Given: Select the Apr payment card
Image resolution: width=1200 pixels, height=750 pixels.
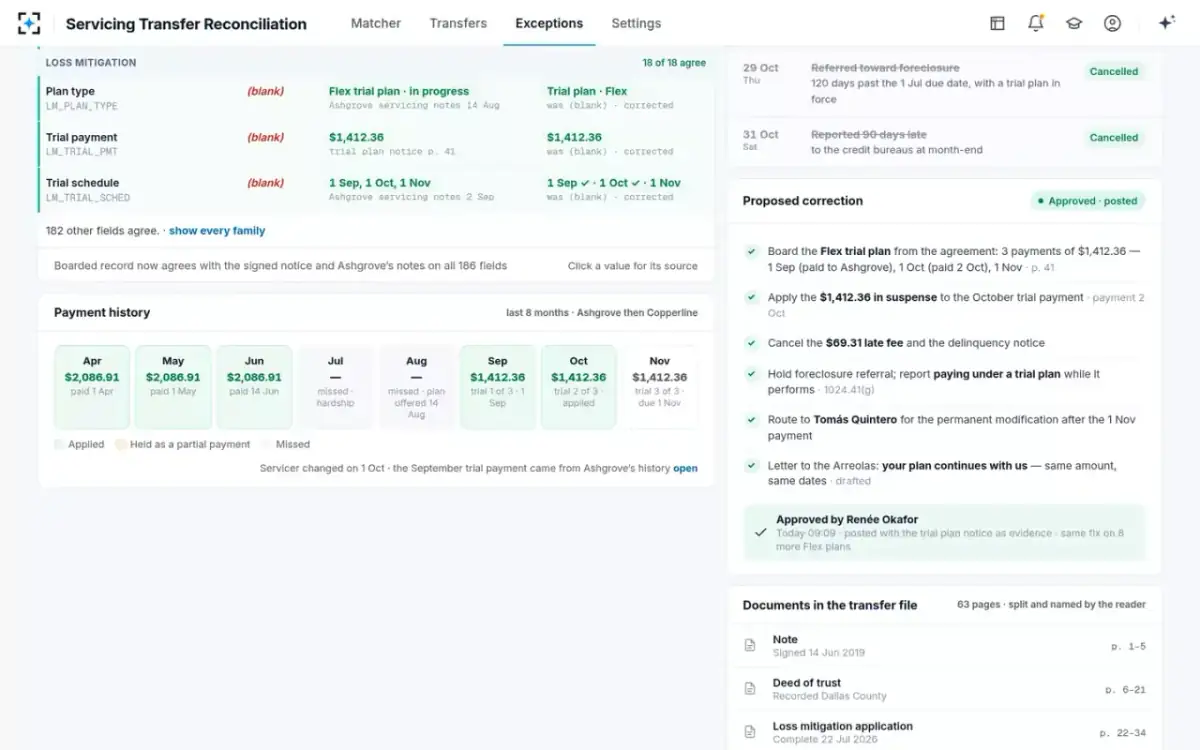Looking at the screenshot, I should coord(92,387).
